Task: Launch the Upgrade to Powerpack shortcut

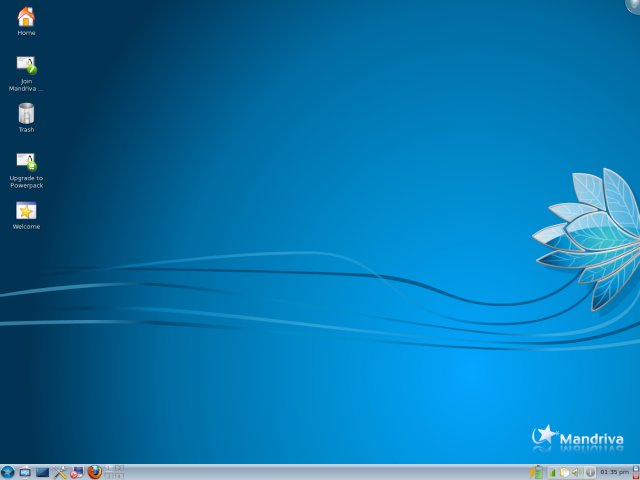Action: pos(27,162)
